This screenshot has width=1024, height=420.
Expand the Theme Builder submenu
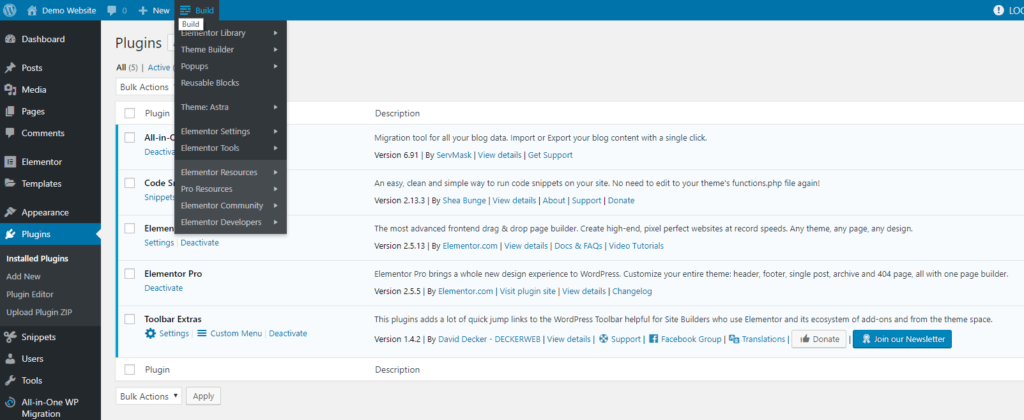[231, 50]
